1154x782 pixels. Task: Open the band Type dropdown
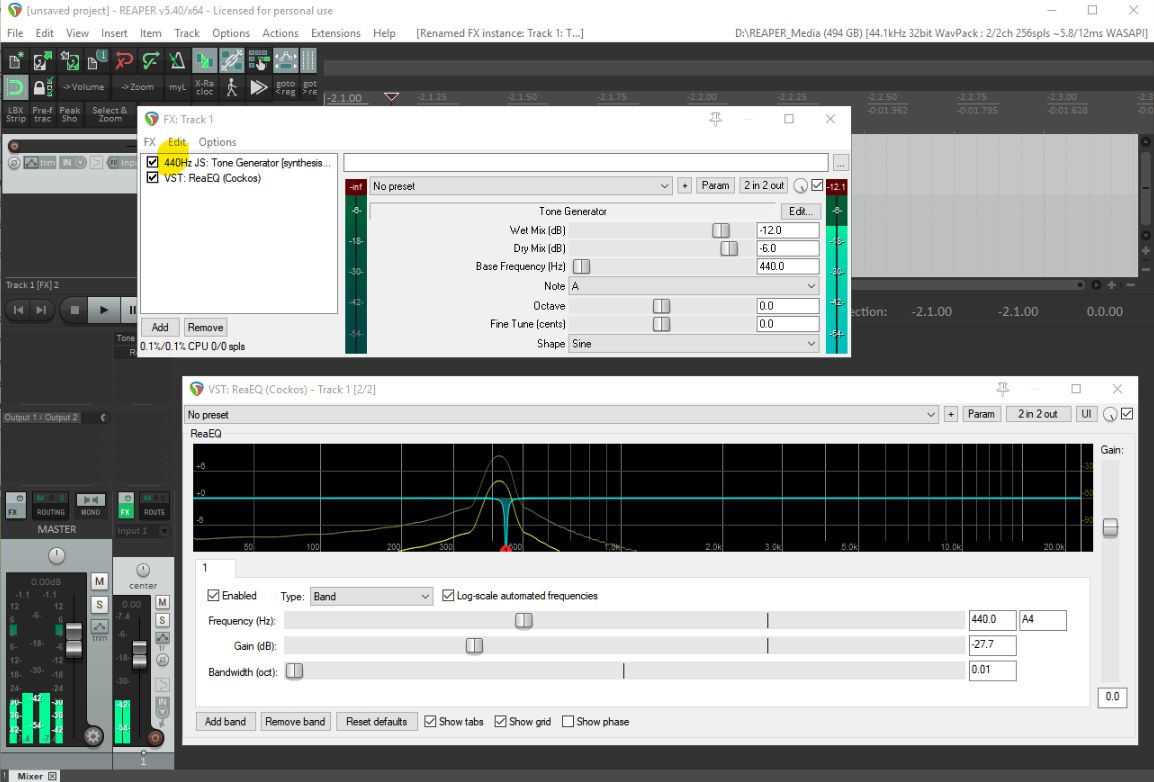click(x=371, y=596)
